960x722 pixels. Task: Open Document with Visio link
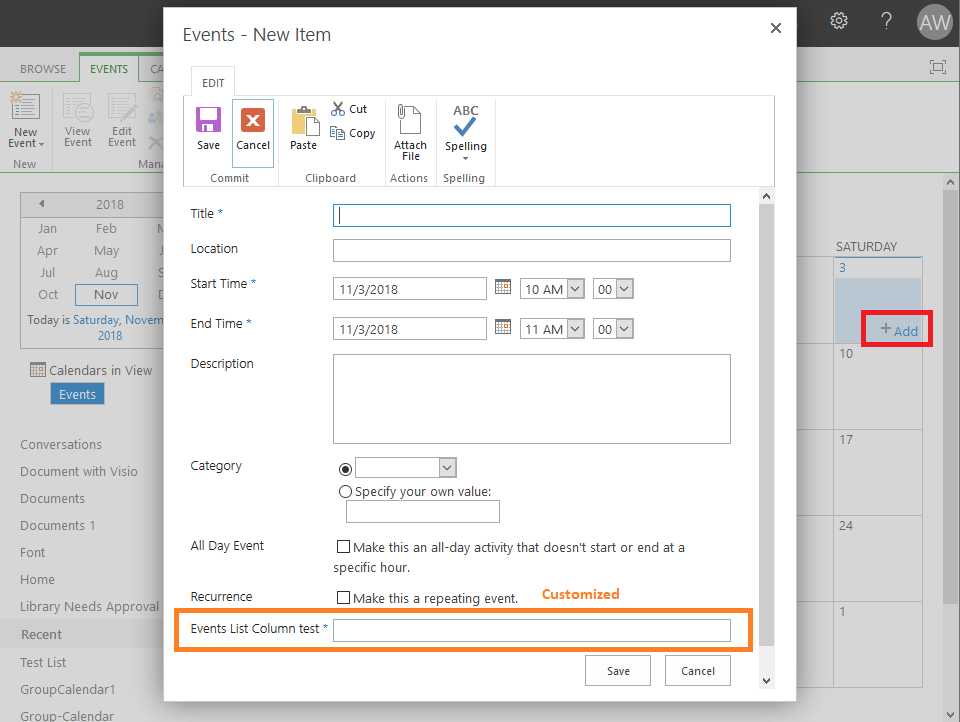pyautogui.click(x=79, y=472)
